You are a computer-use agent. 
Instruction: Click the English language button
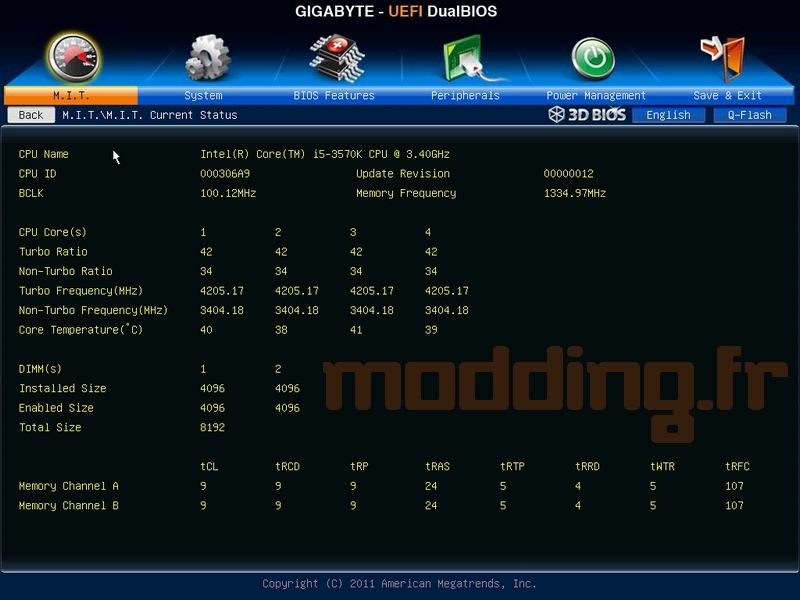pyautogui.click(x=668, y=115)
